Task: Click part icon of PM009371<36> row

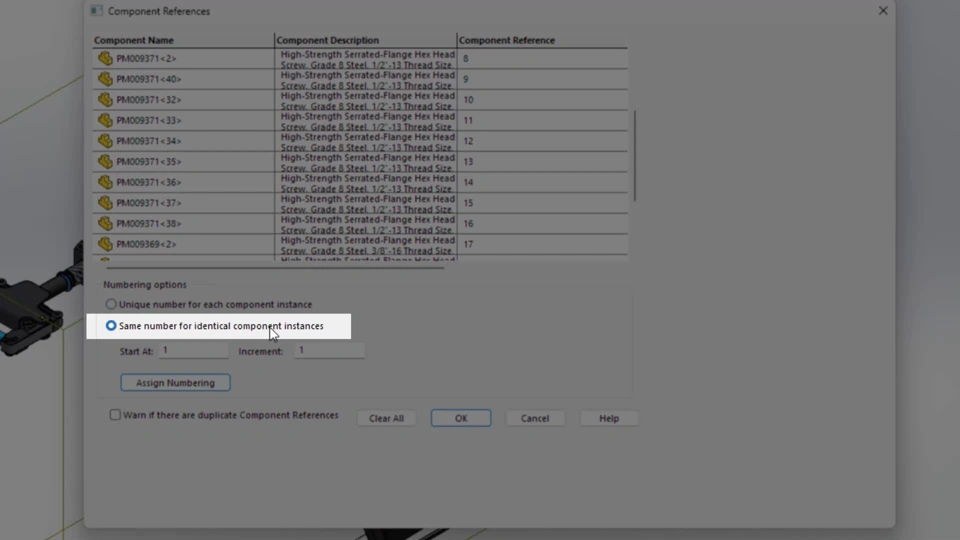Action: point(105,182)
